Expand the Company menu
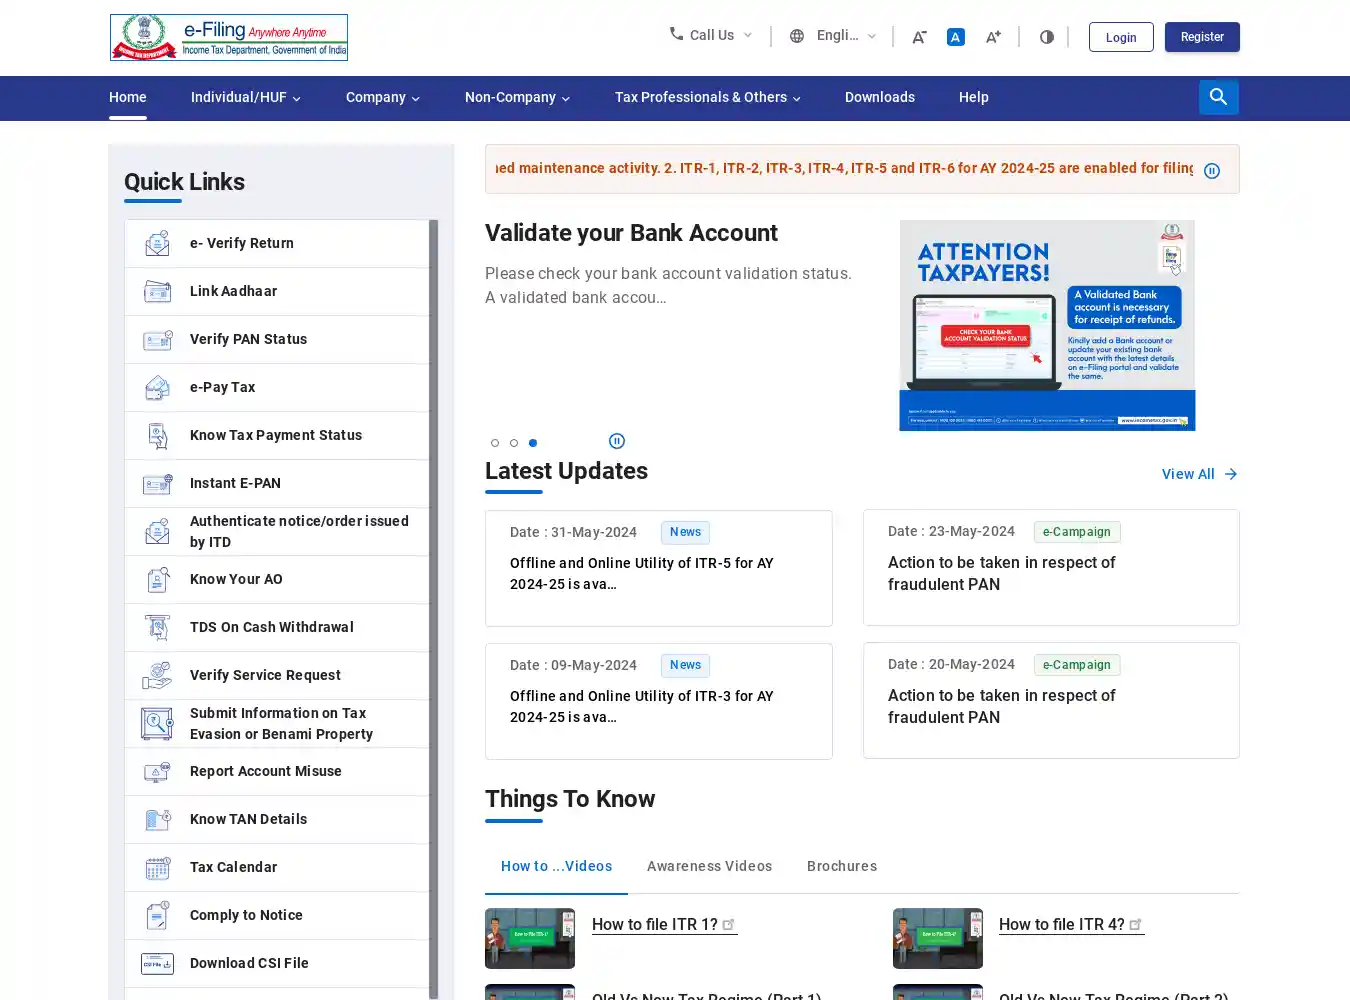This screenshot has width=1350, height=1000. (383, 97)
